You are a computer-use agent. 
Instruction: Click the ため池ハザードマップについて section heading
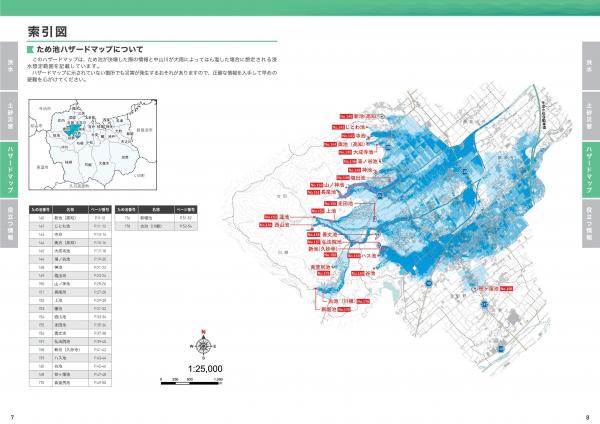point(89,49)
